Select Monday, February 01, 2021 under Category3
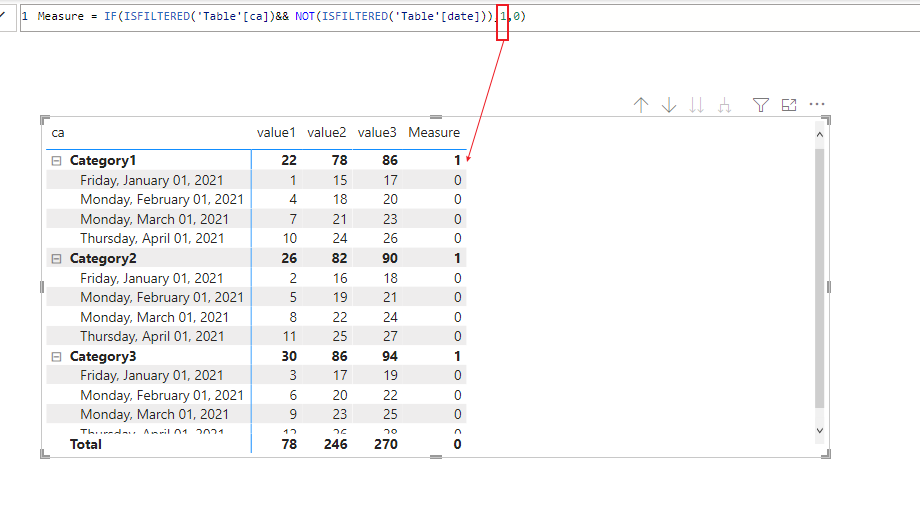 [162, 395]
